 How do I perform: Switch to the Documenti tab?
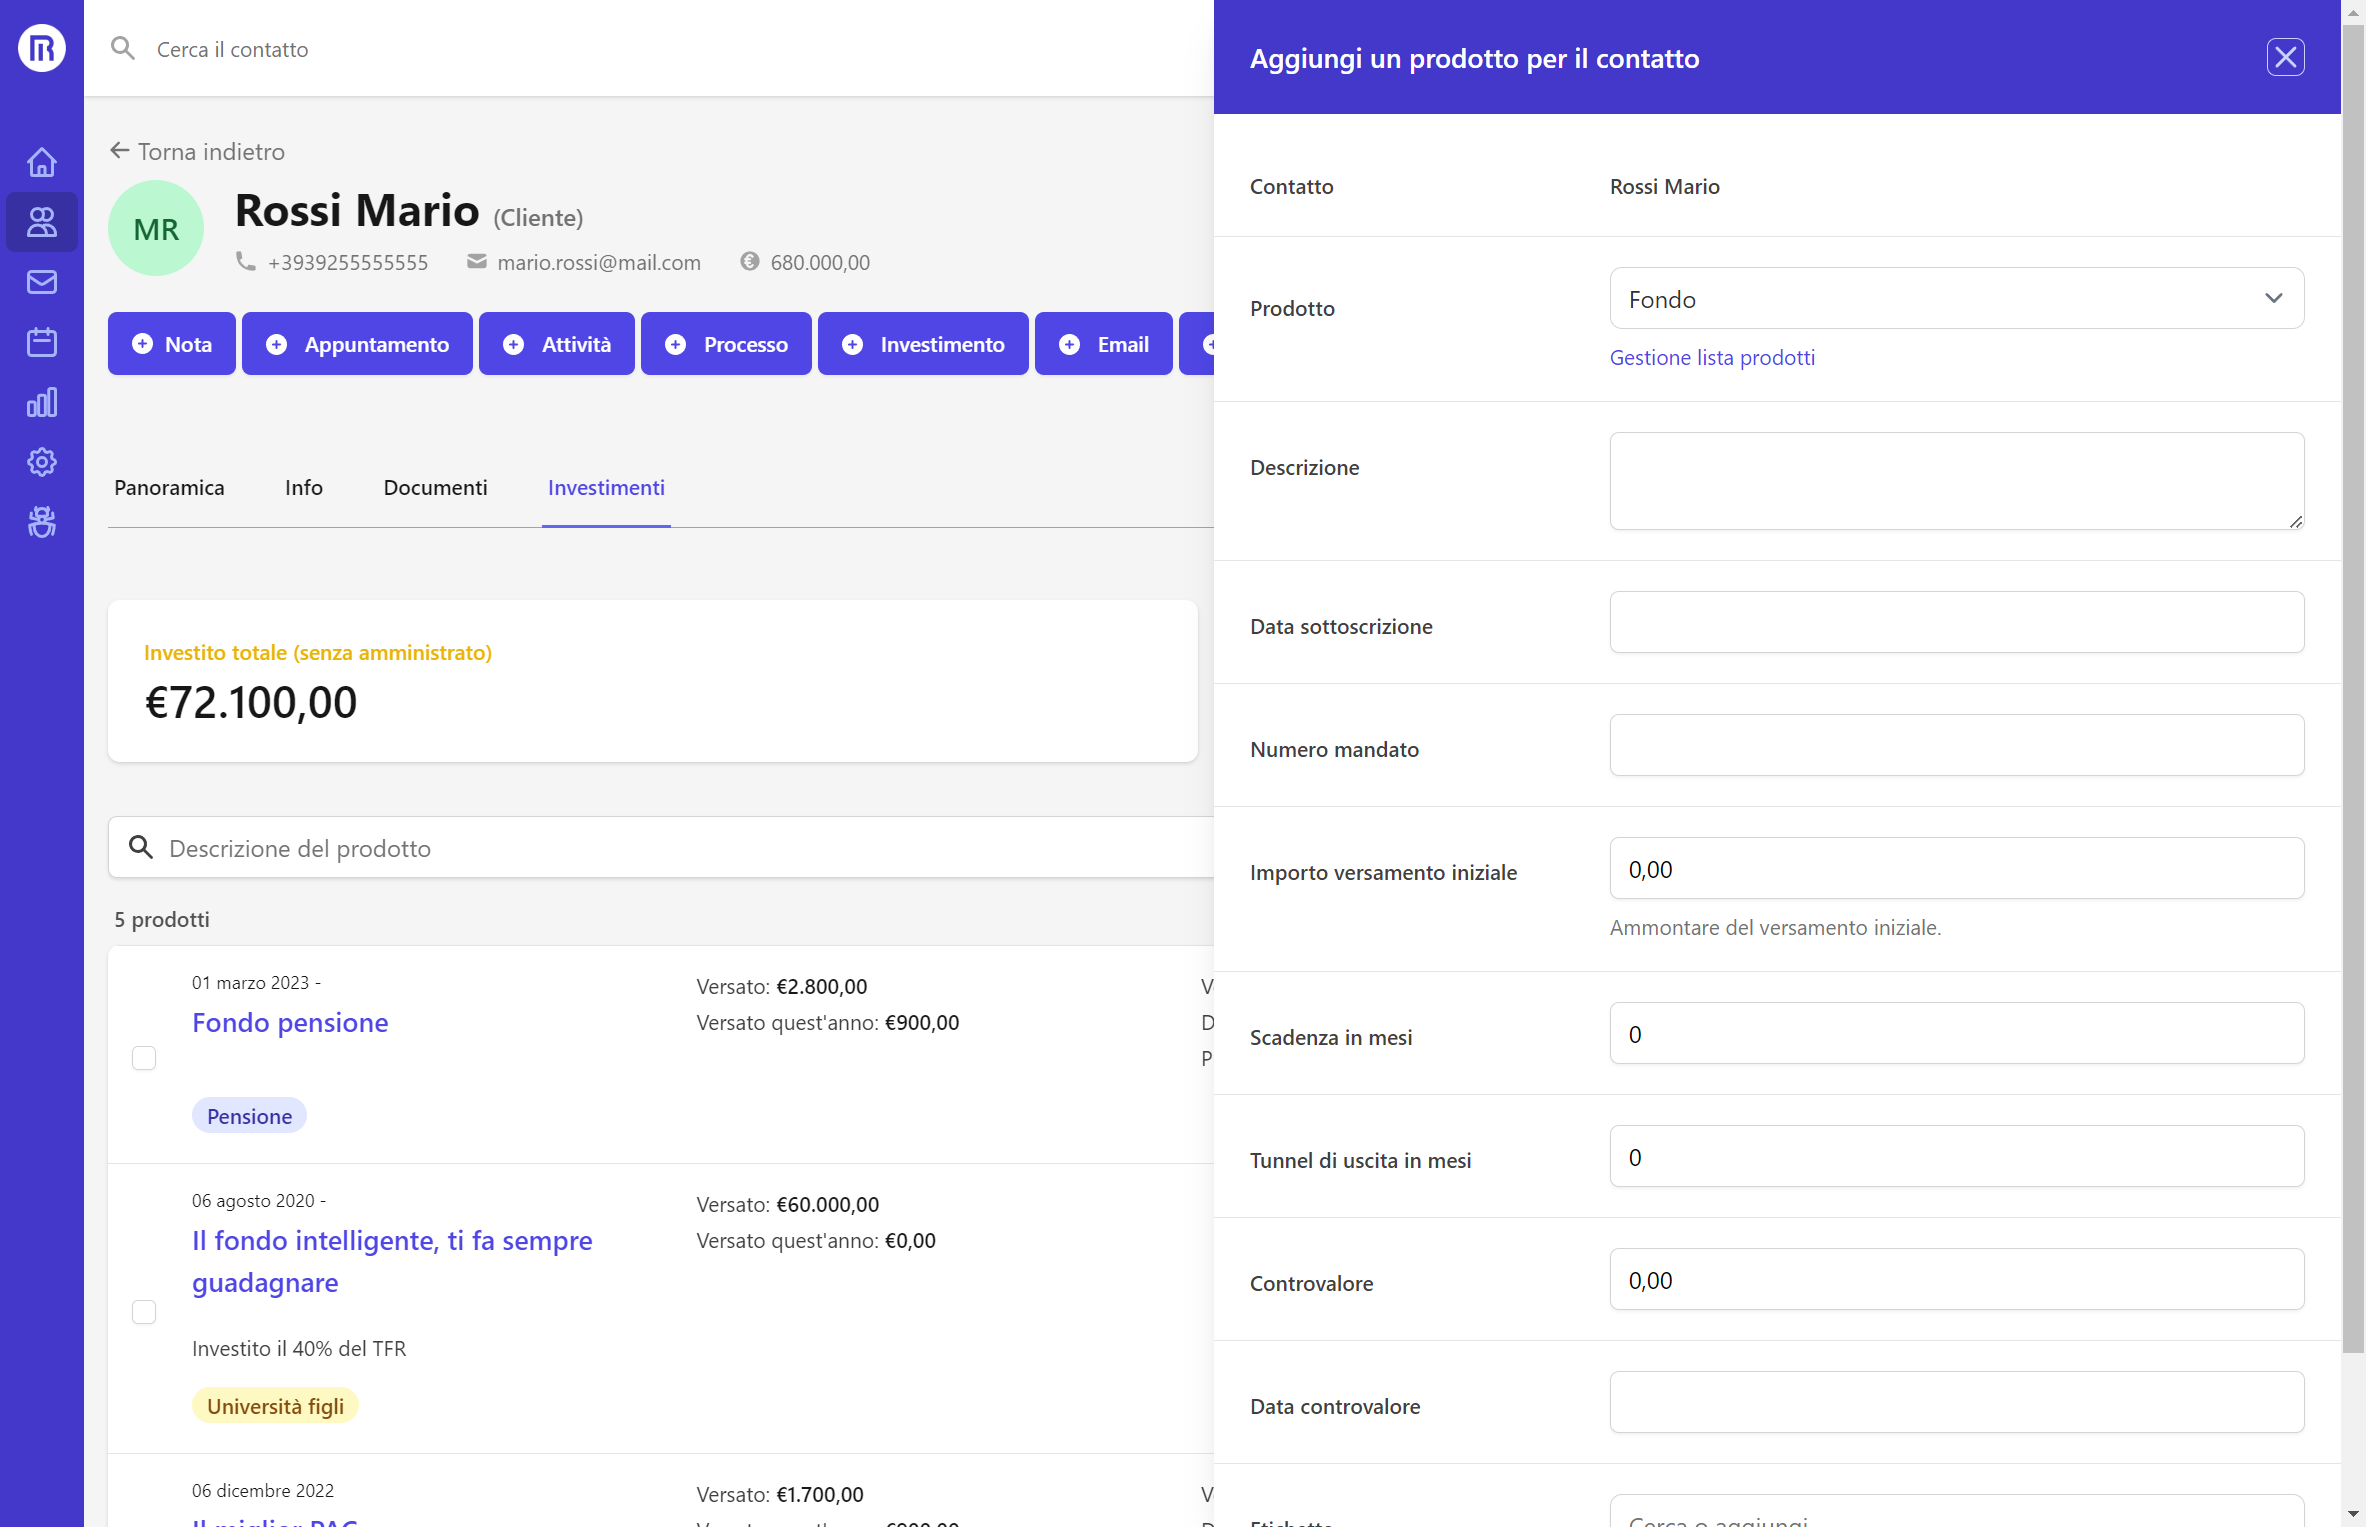click(435, 488)
